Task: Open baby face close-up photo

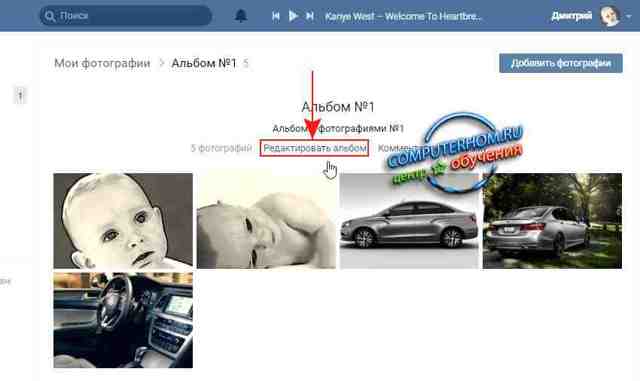Action: [x=123, y=221]
